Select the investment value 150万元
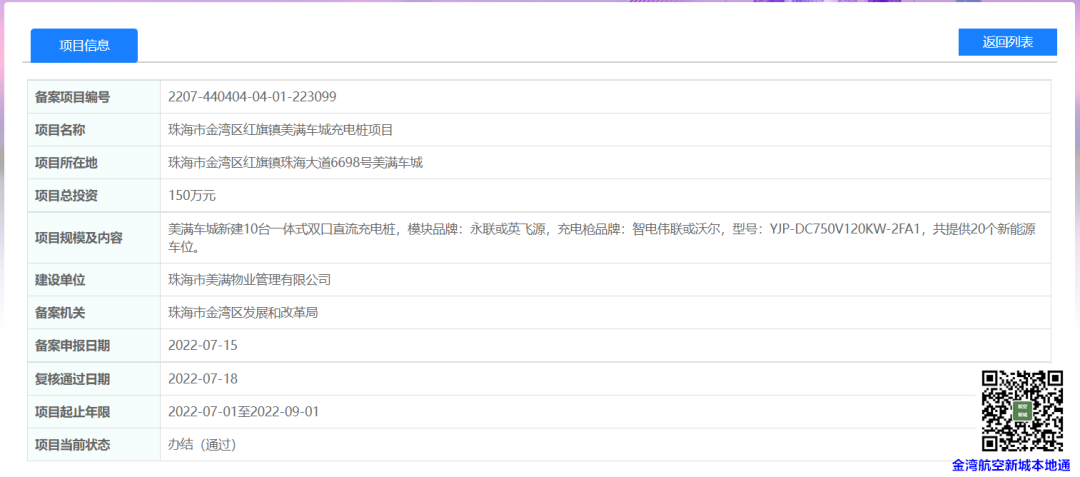 click(x=192, y=196)
